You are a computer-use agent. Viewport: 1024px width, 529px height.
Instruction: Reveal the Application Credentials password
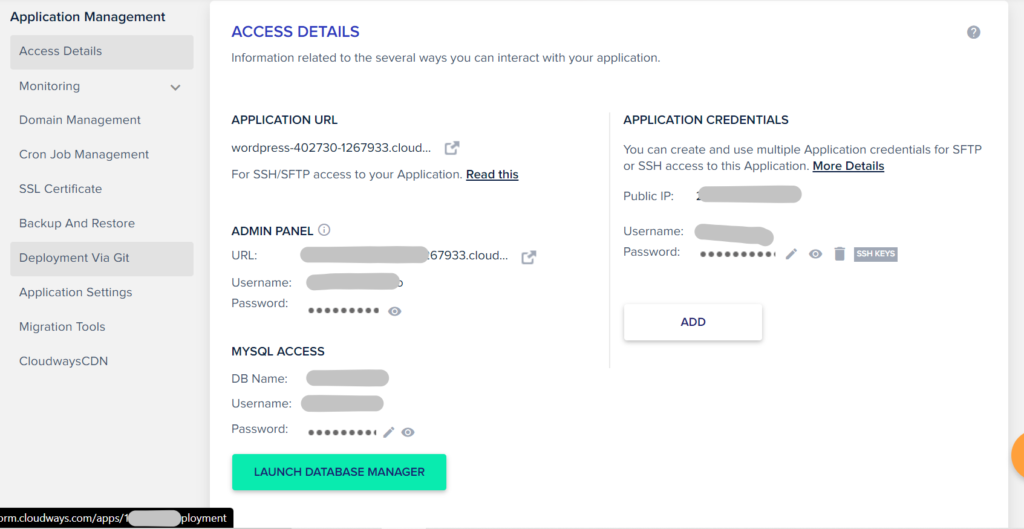click(816, 254)
